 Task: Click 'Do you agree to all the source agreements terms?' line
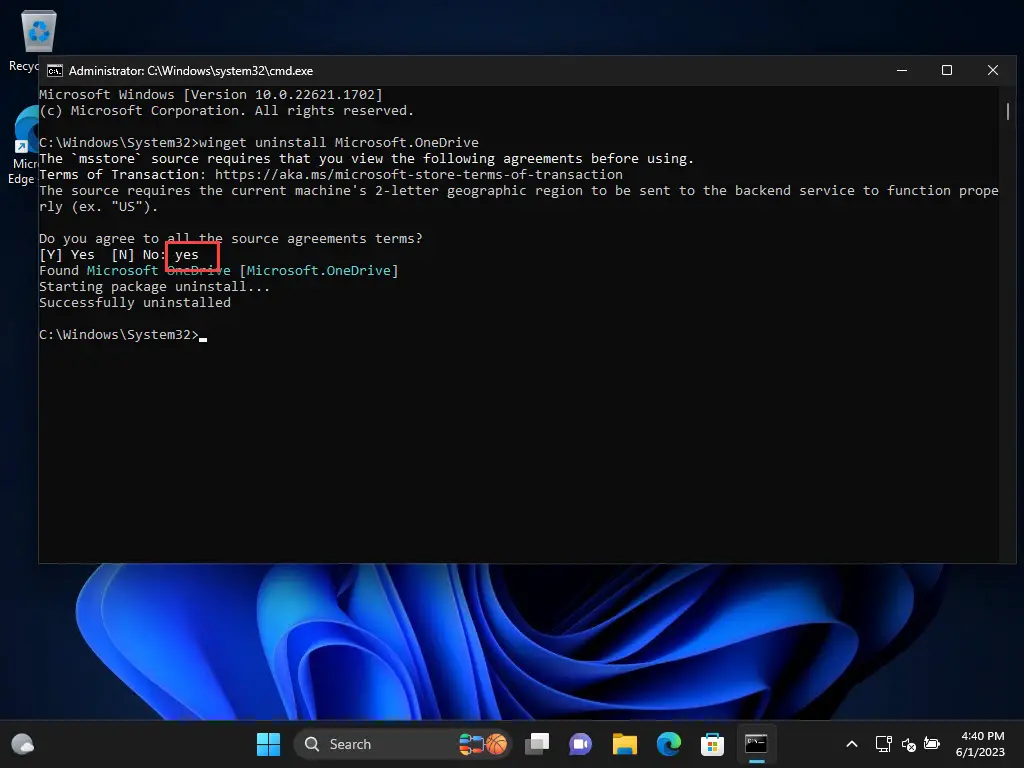point(231,238)
